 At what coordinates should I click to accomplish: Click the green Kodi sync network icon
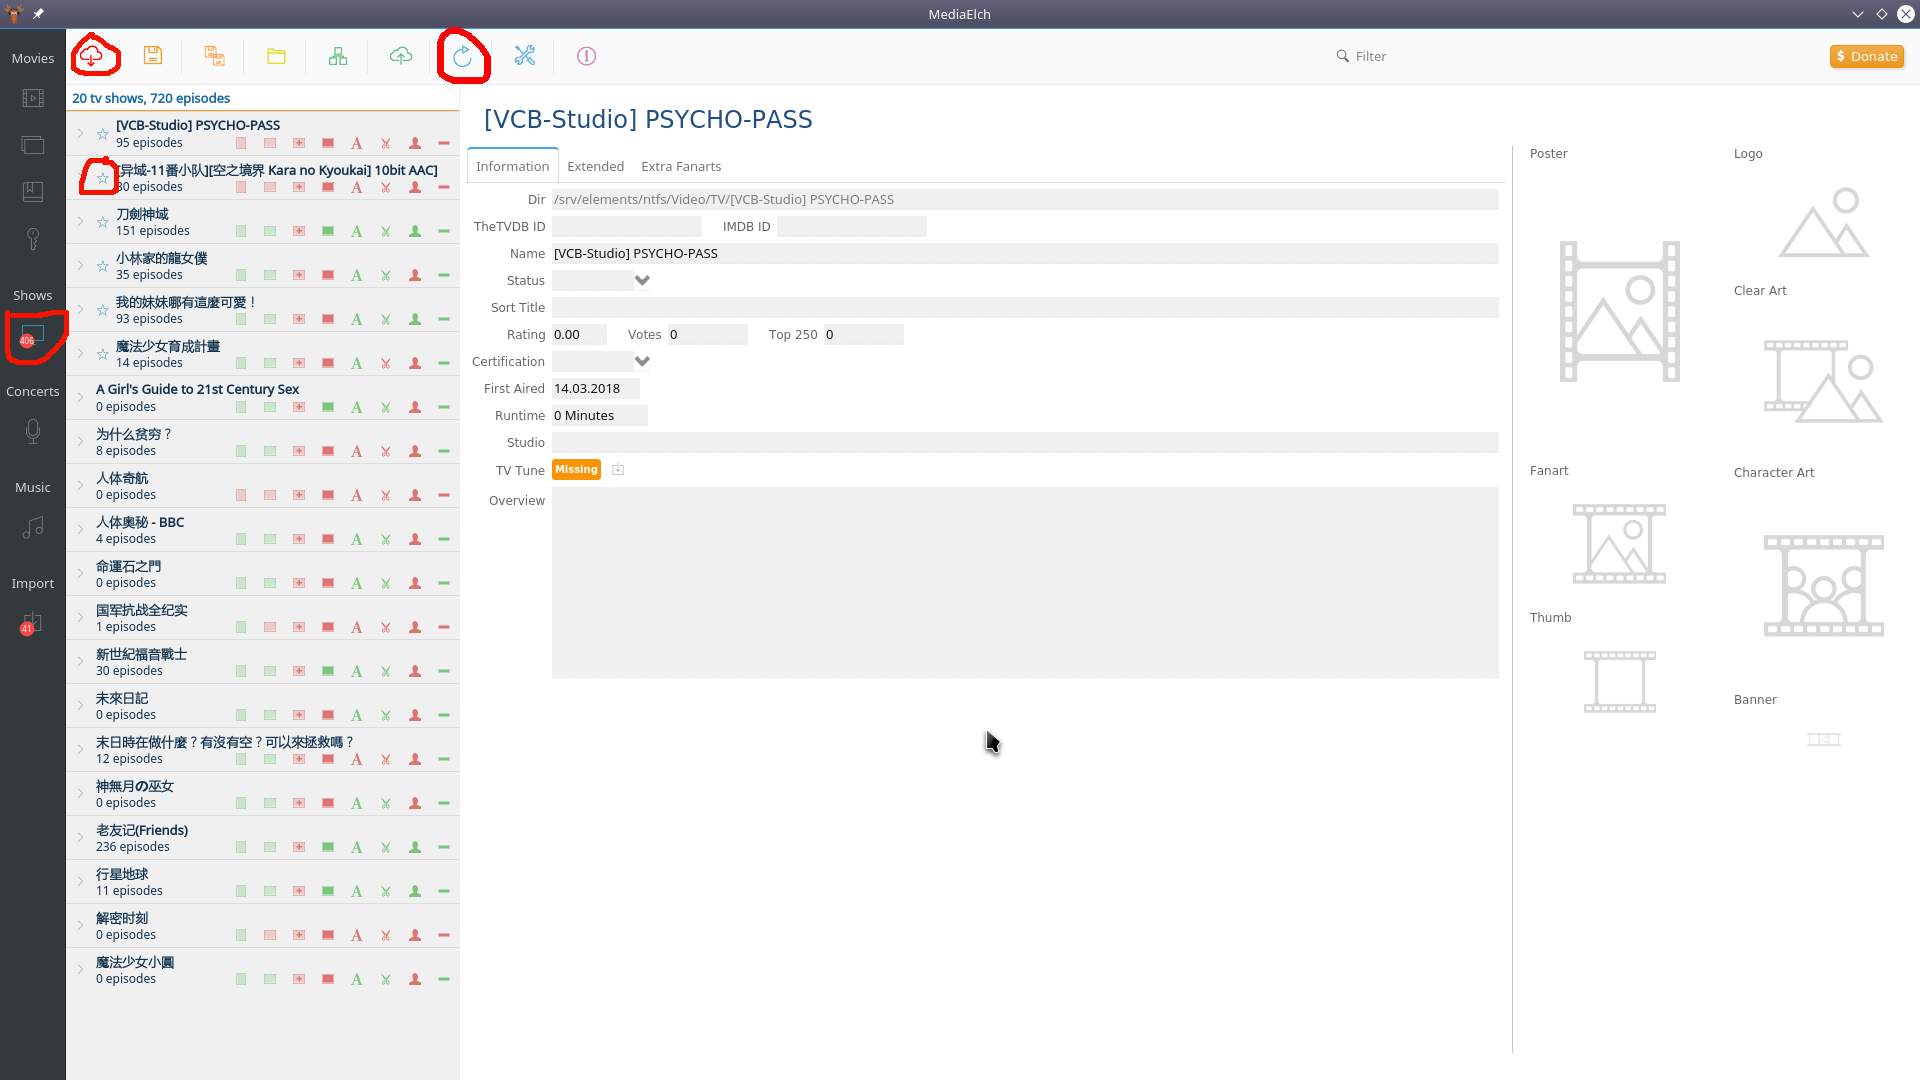pos(338,56)
